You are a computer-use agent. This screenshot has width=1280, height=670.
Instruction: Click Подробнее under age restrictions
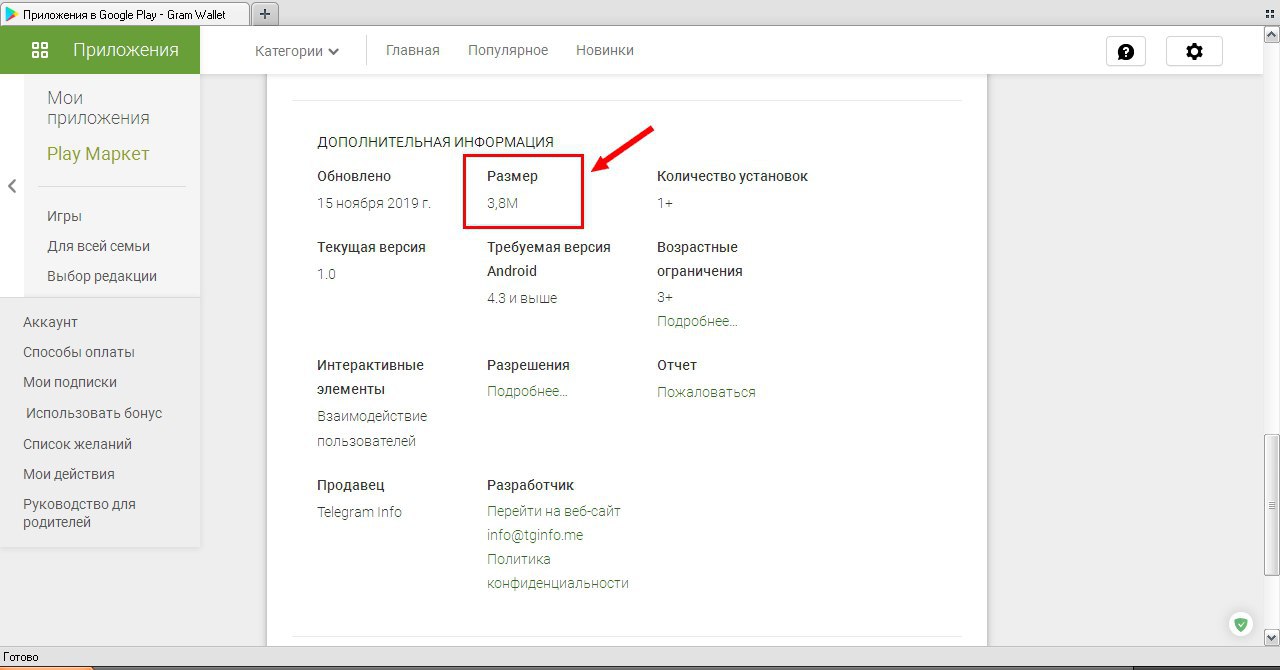(x=697, y=321)
